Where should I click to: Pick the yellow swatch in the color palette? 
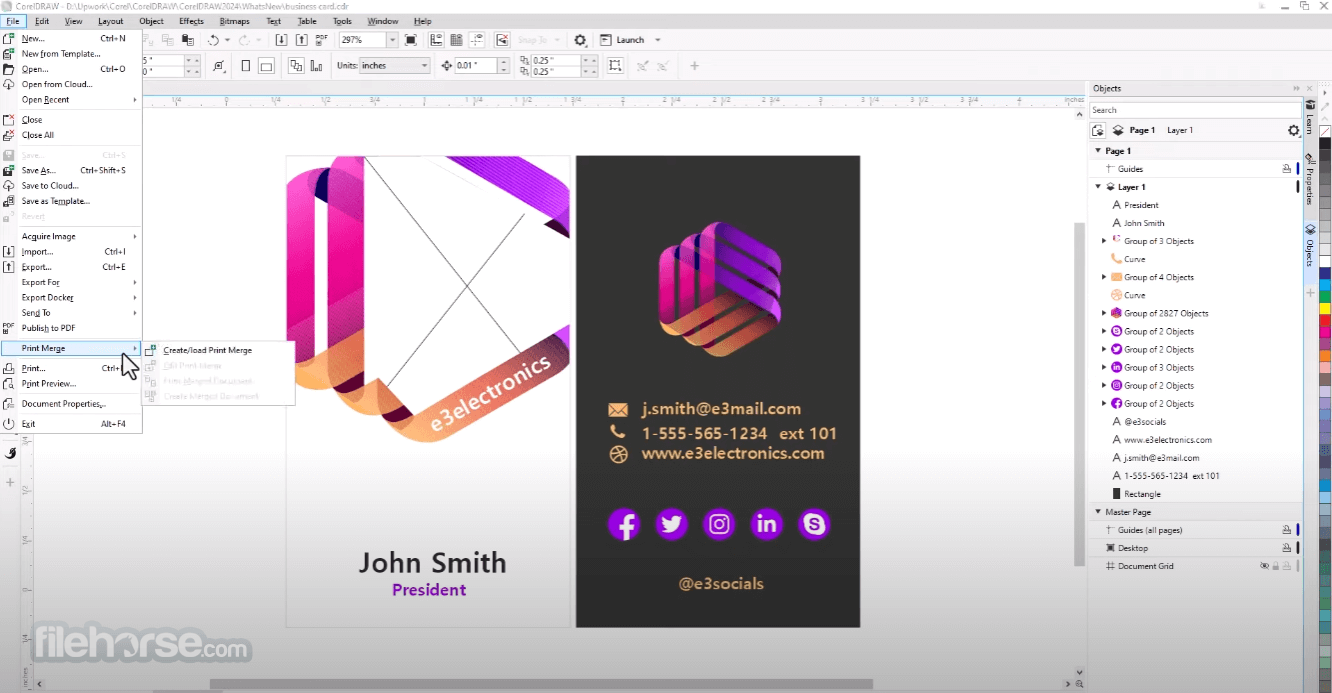coord(1325,309)
